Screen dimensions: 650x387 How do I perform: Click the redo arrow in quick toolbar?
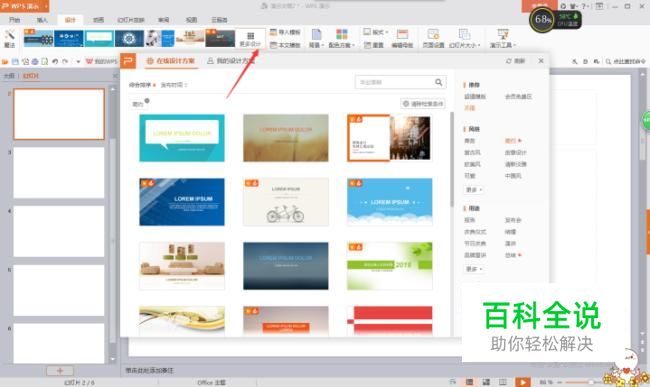click(x=65, y=61)
